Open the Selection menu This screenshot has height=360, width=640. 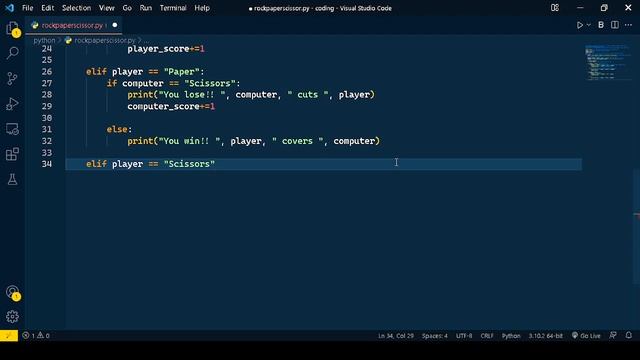[x=76, y=8]
